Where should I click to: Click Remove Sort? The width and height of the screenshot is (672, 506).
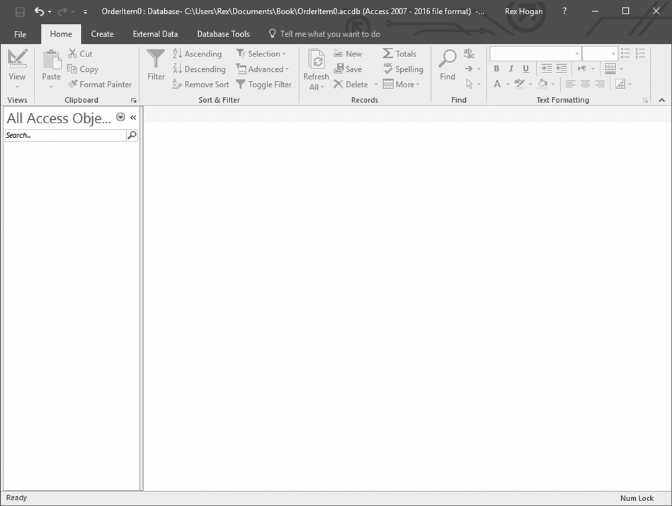pos(201,84)
